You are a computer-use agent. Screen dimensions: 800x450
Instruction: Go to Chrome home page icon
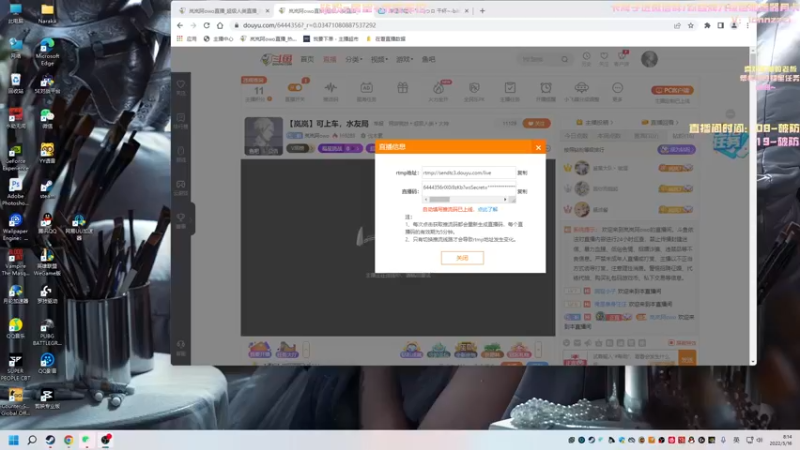click(x=220, y=25)
